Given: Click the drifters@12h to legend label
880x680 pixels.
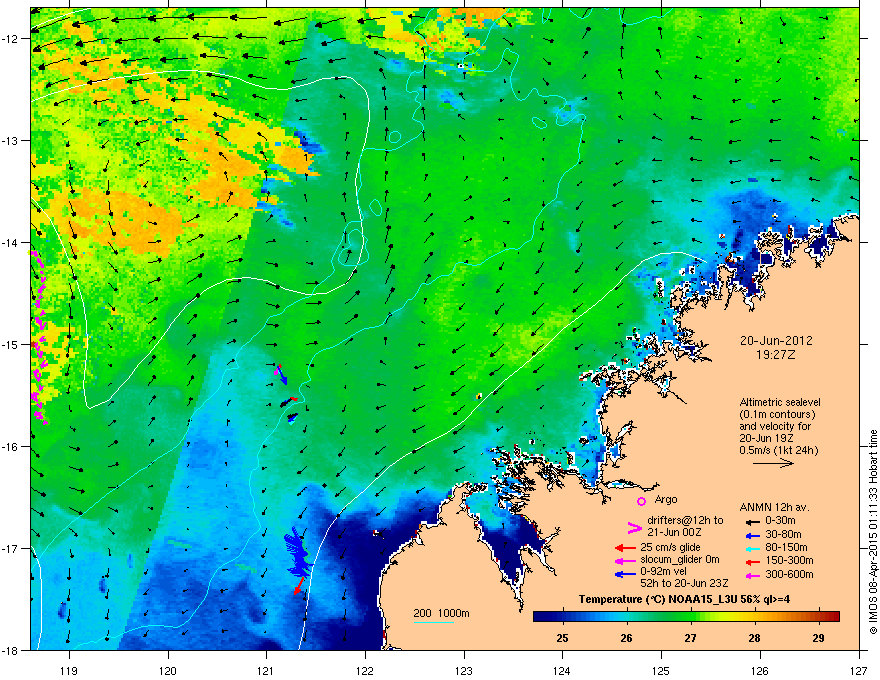Looking at the screenshot, I should [x=685, y=521].
